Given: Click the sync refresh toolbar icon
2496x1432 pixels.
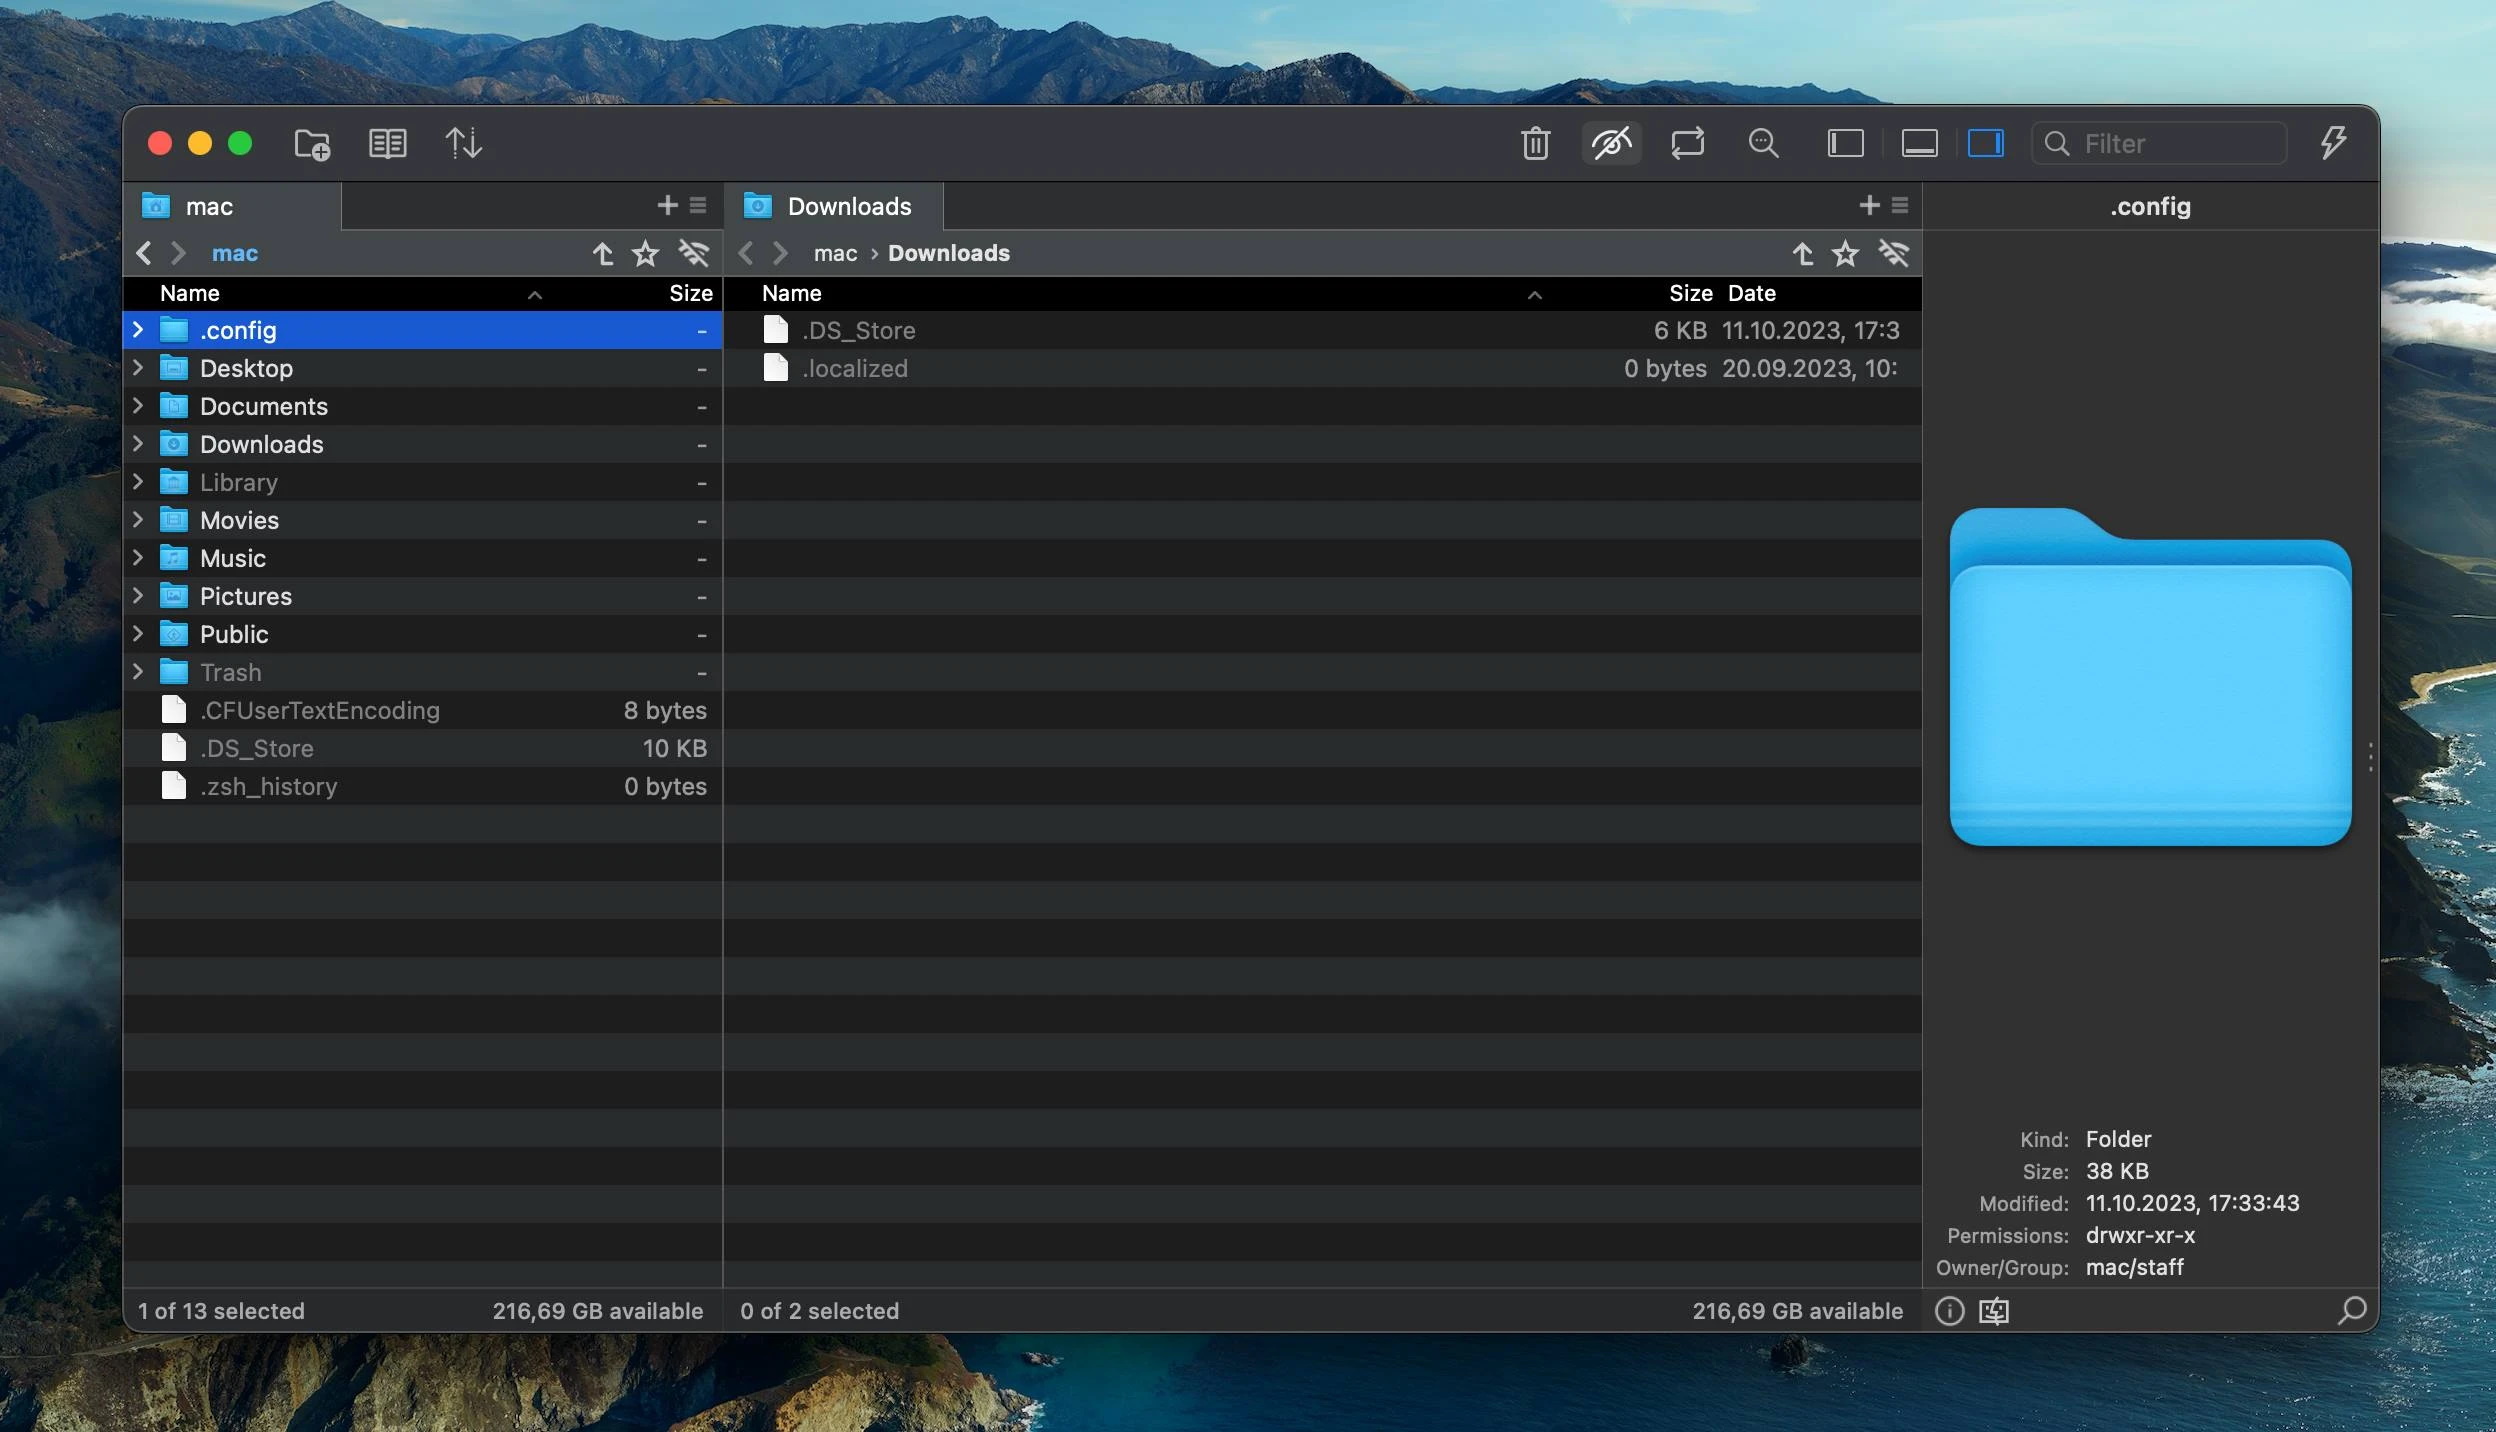Looking at the screenshot, I should 1687,144.
